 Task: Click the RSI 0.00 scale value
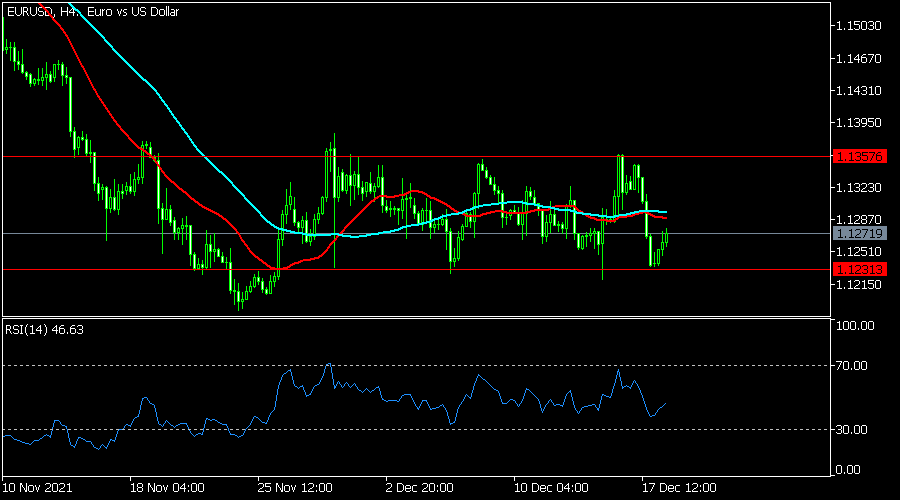click(848, 470)
